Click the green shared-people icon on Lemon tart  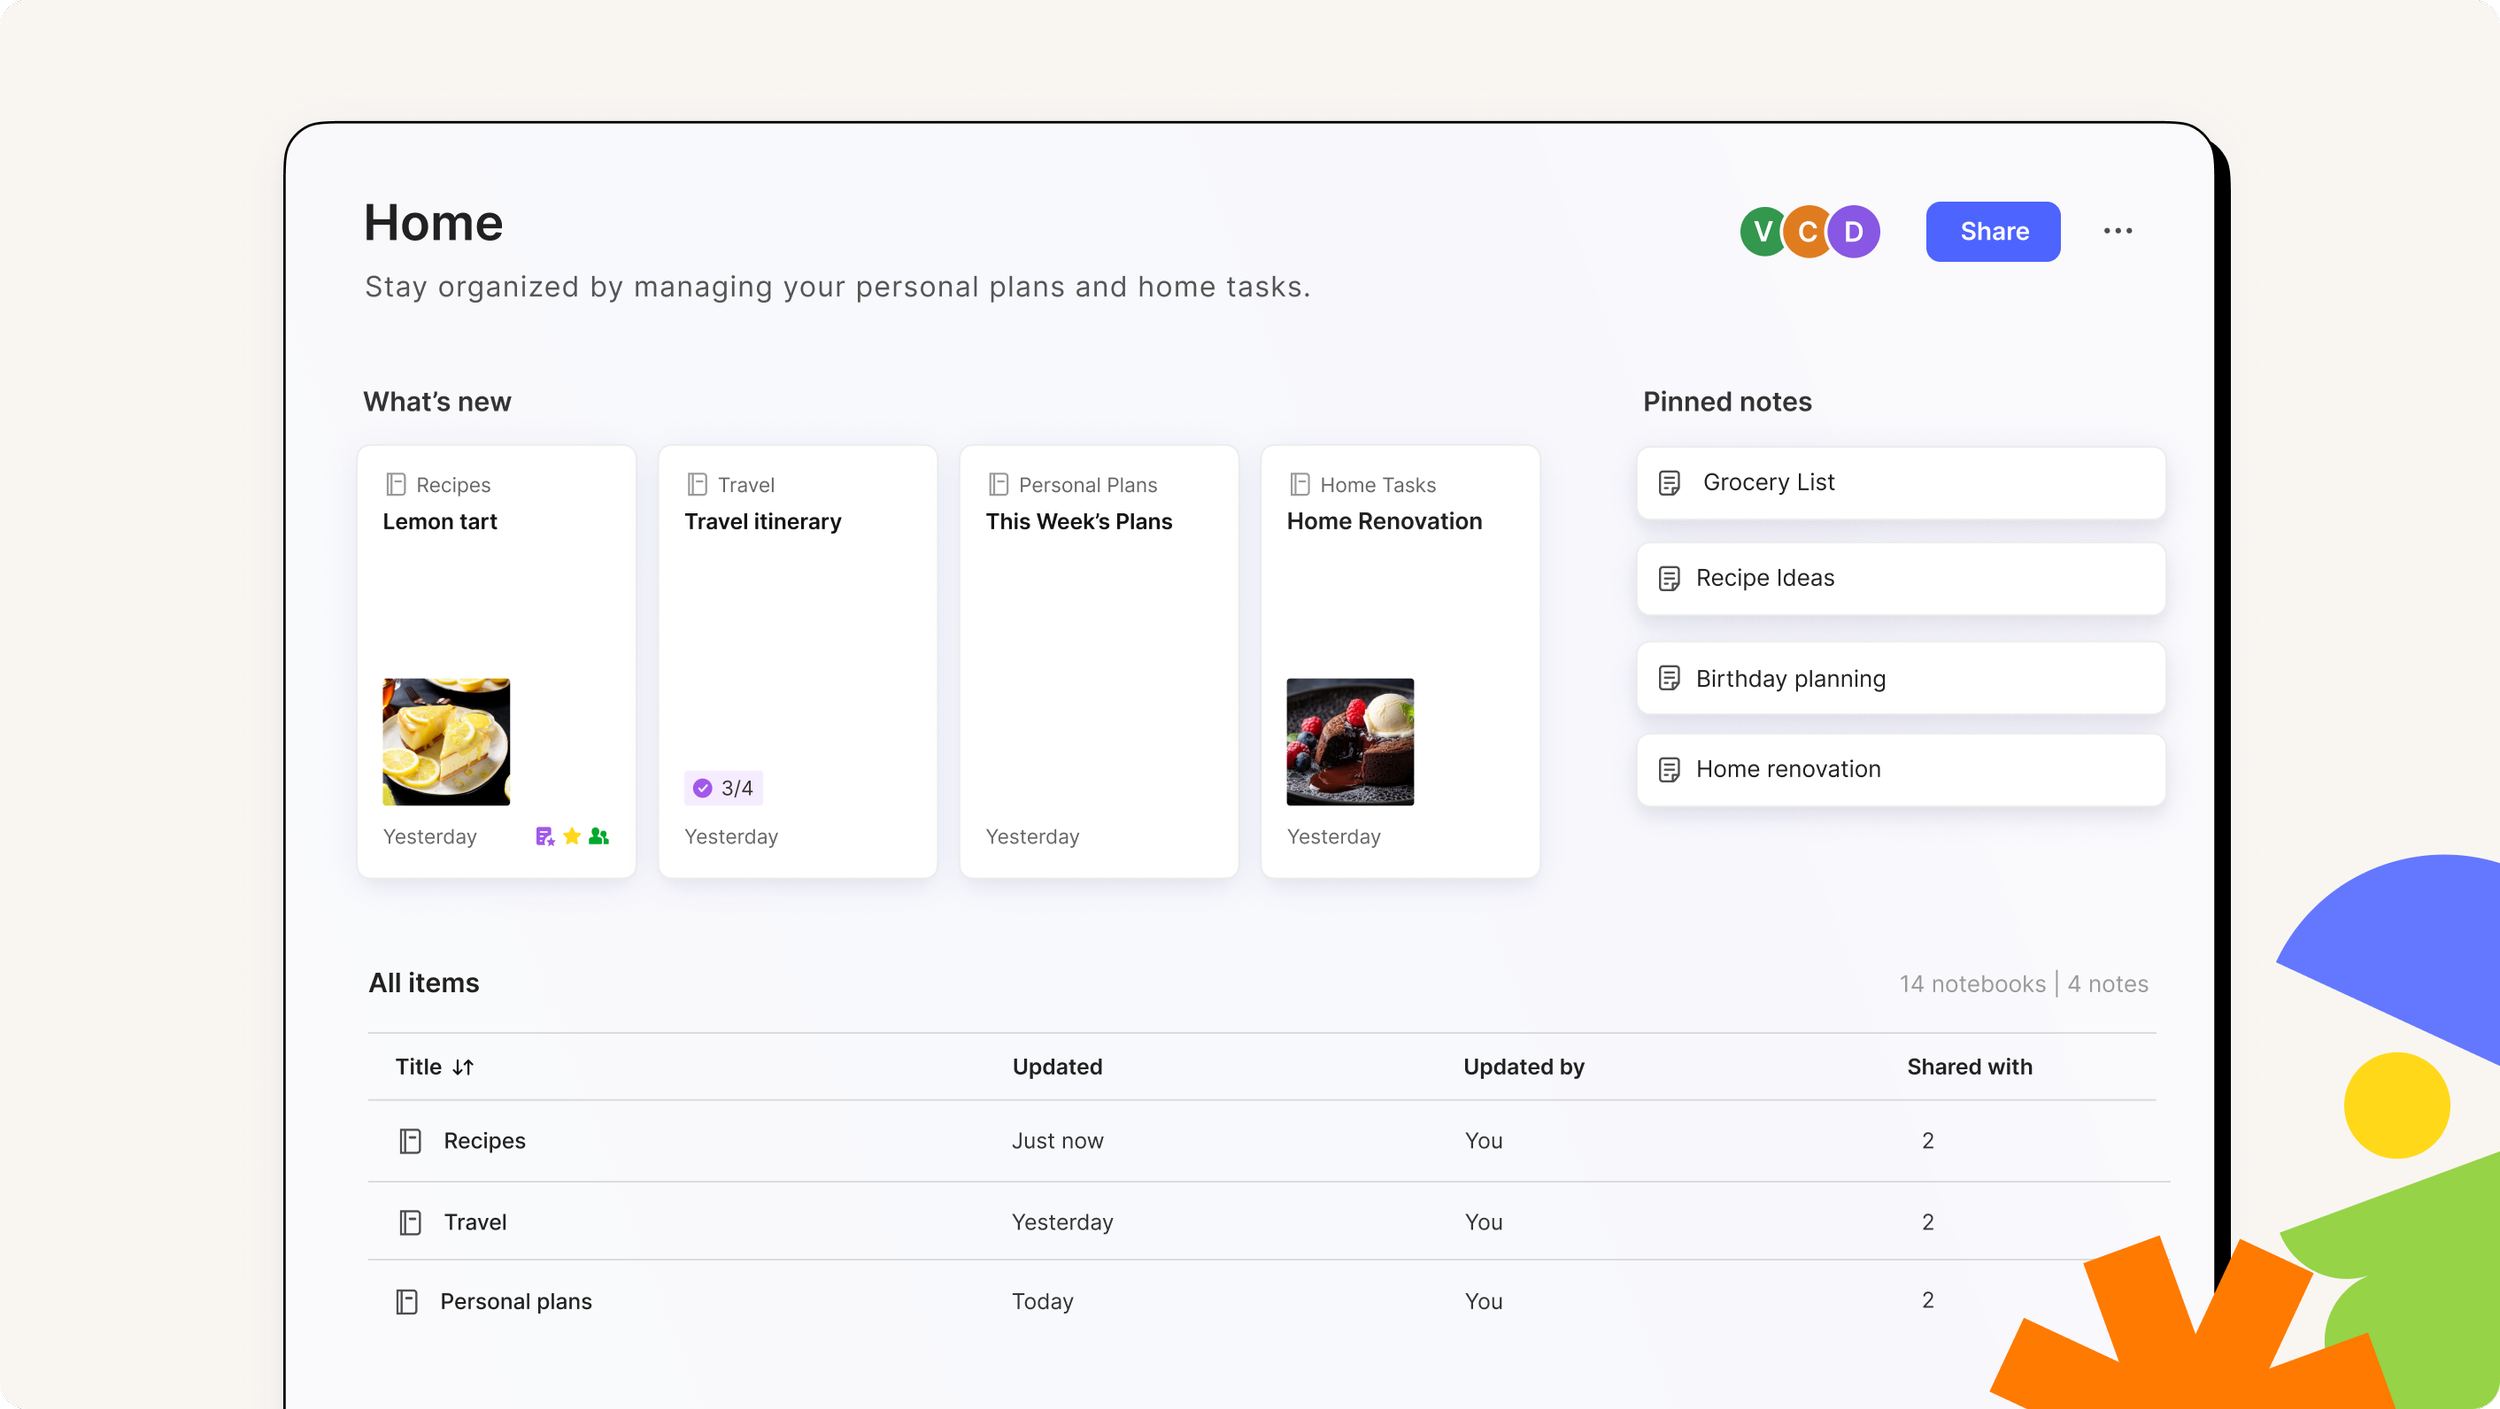(x=599, y=836)
